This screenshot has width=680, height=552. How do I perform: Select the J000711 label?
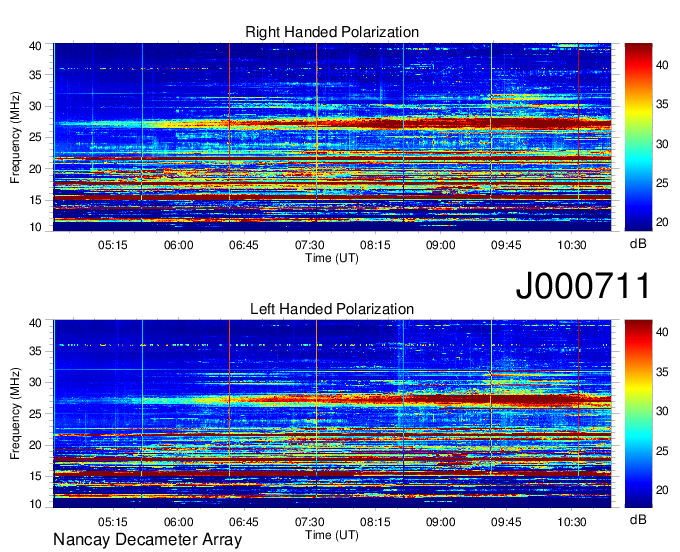[x=583, y=285]
